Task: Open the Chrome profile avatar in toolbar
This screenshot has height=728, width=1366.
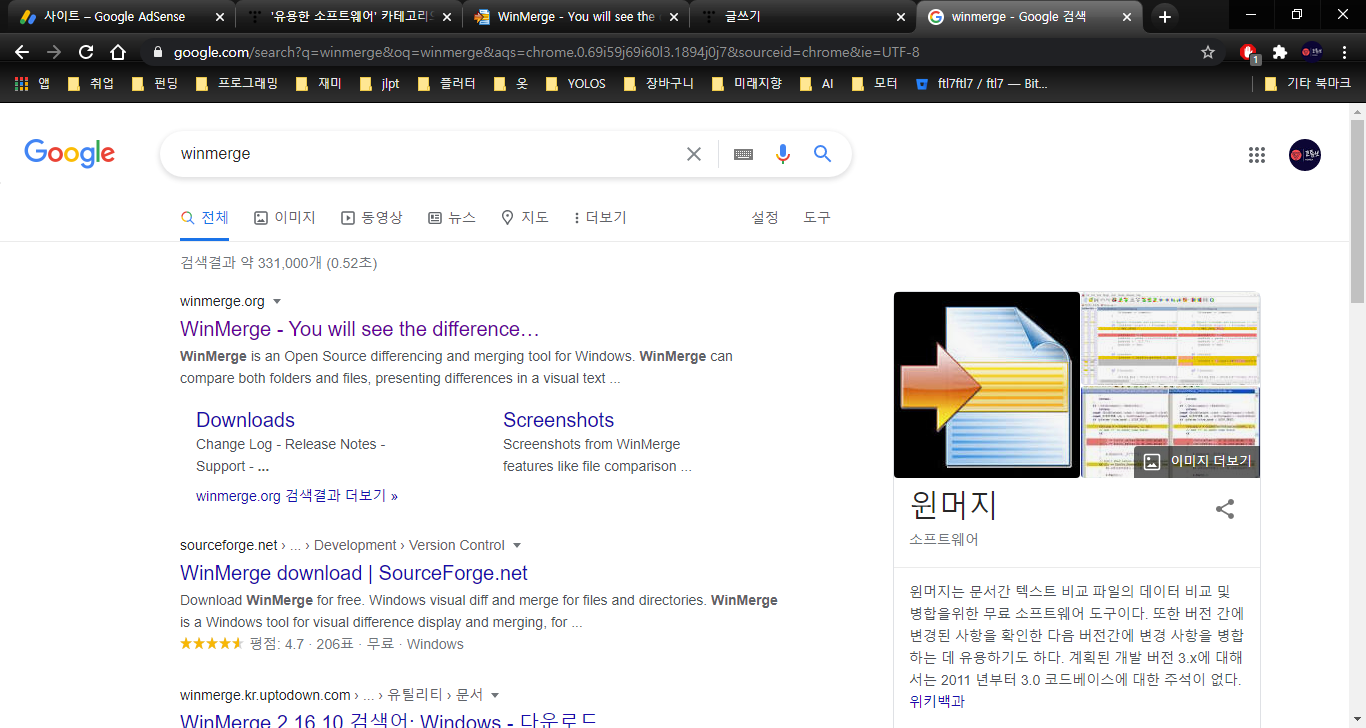Action: pyautogui.click(x=1311, y=52)
